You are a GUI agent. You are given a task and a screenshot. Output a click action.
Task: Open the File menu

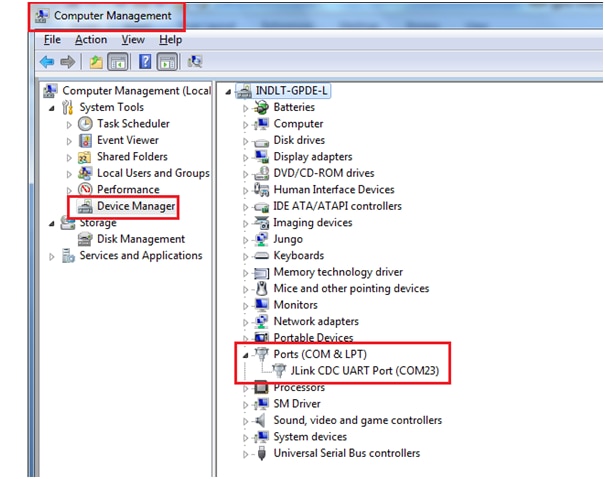(x=52, y=40)
